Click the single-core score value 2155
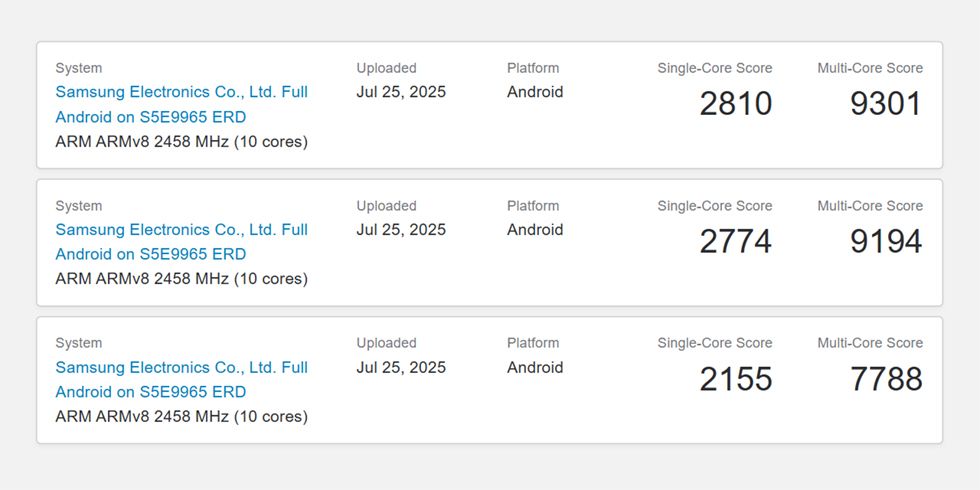Screen dimensions: 980x490 tap(736, 379)
